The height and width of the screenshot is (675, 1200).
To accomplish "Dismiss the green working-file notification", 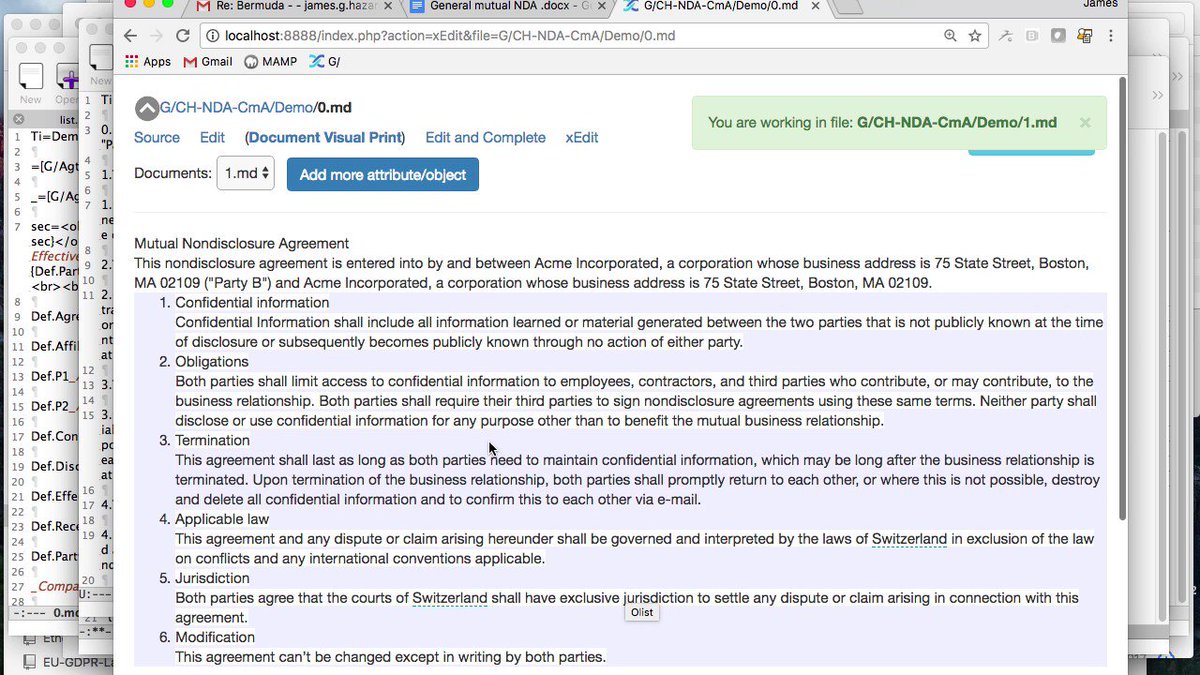I will click(1085, 122).
